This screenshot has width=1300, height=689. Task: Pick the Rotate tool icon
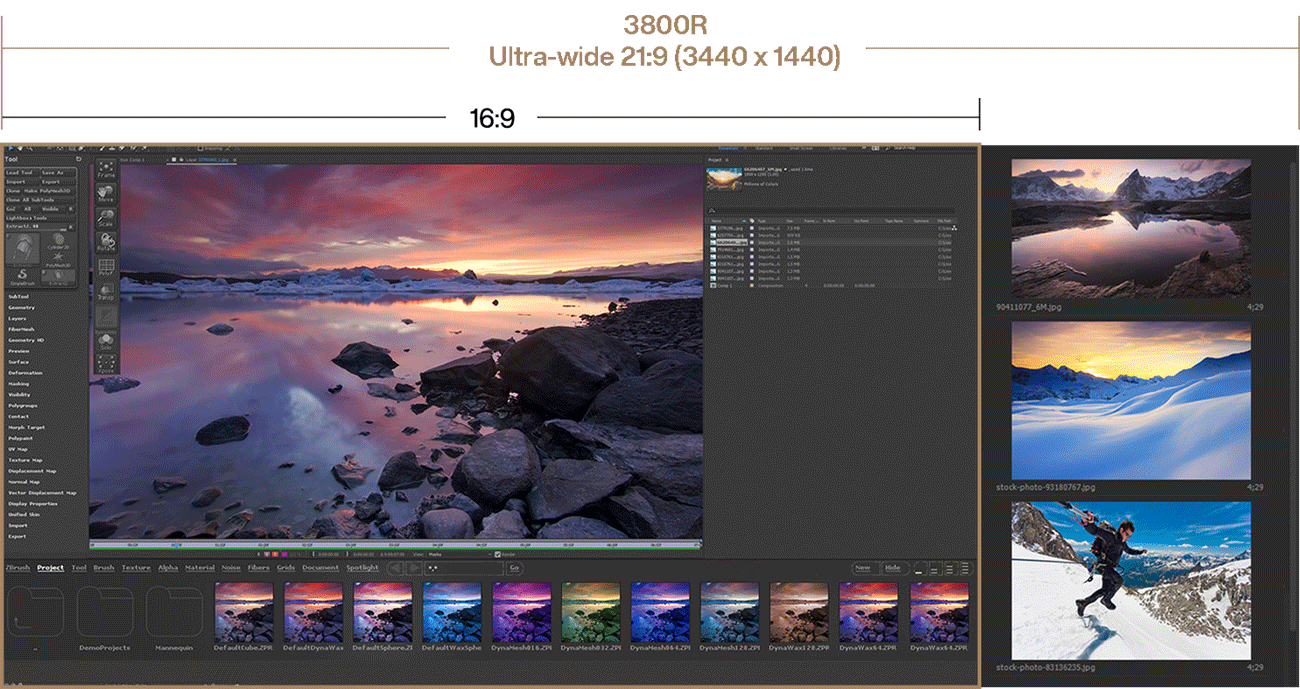[106, 243]
